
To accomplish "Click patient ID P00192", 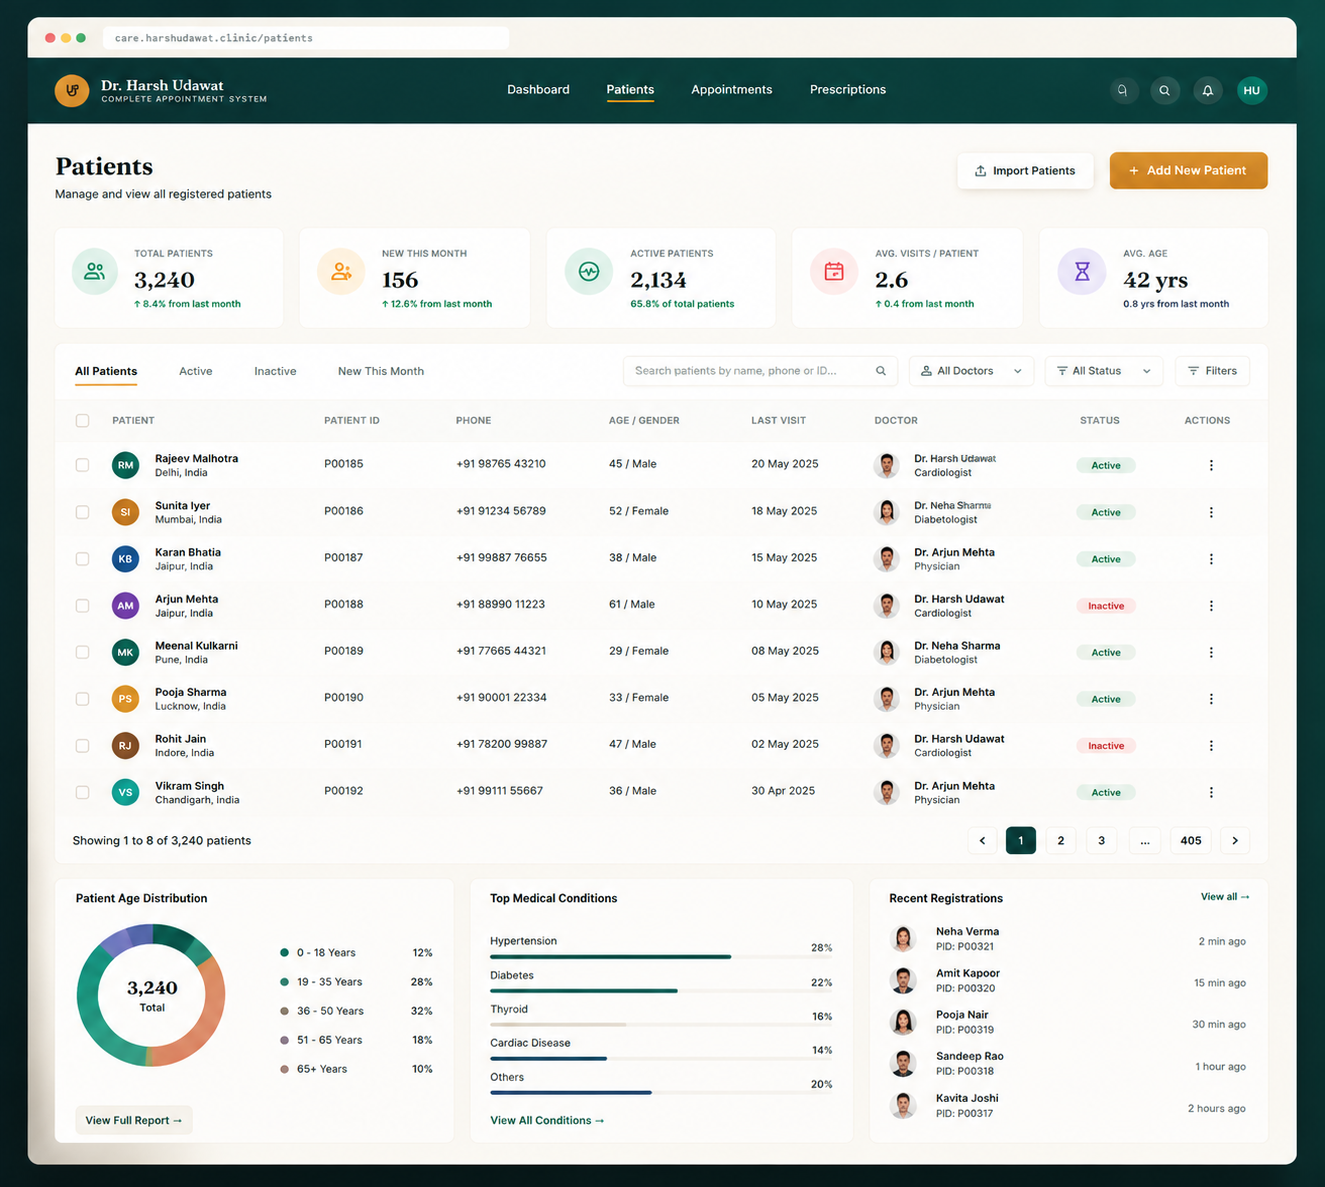I will point(343,791).
